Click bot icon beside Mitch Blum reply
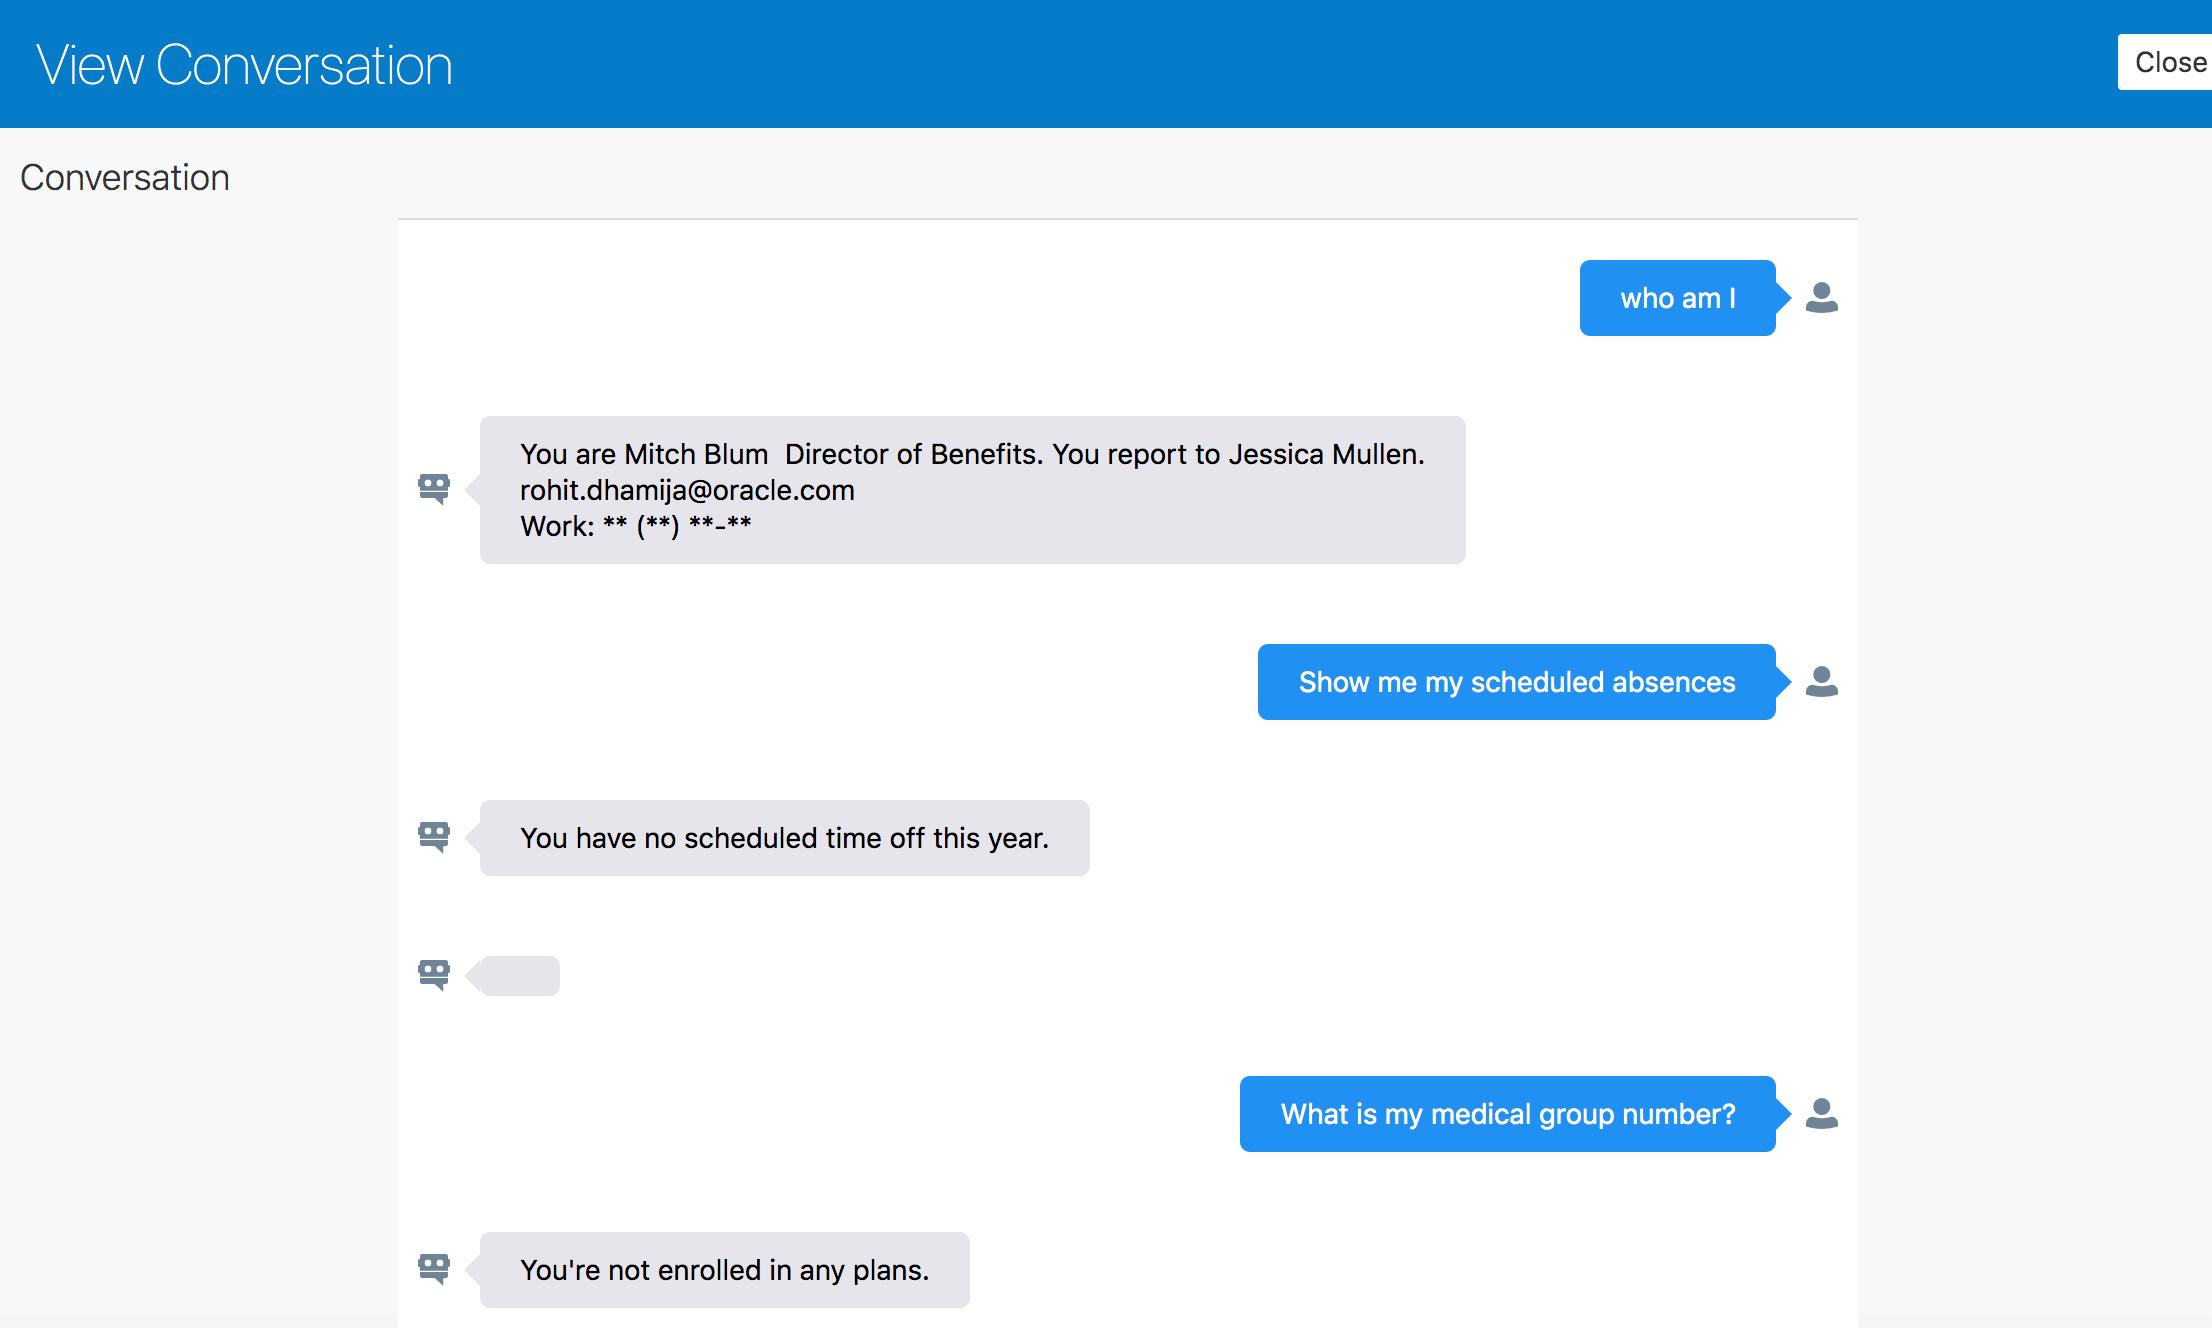 434,489
